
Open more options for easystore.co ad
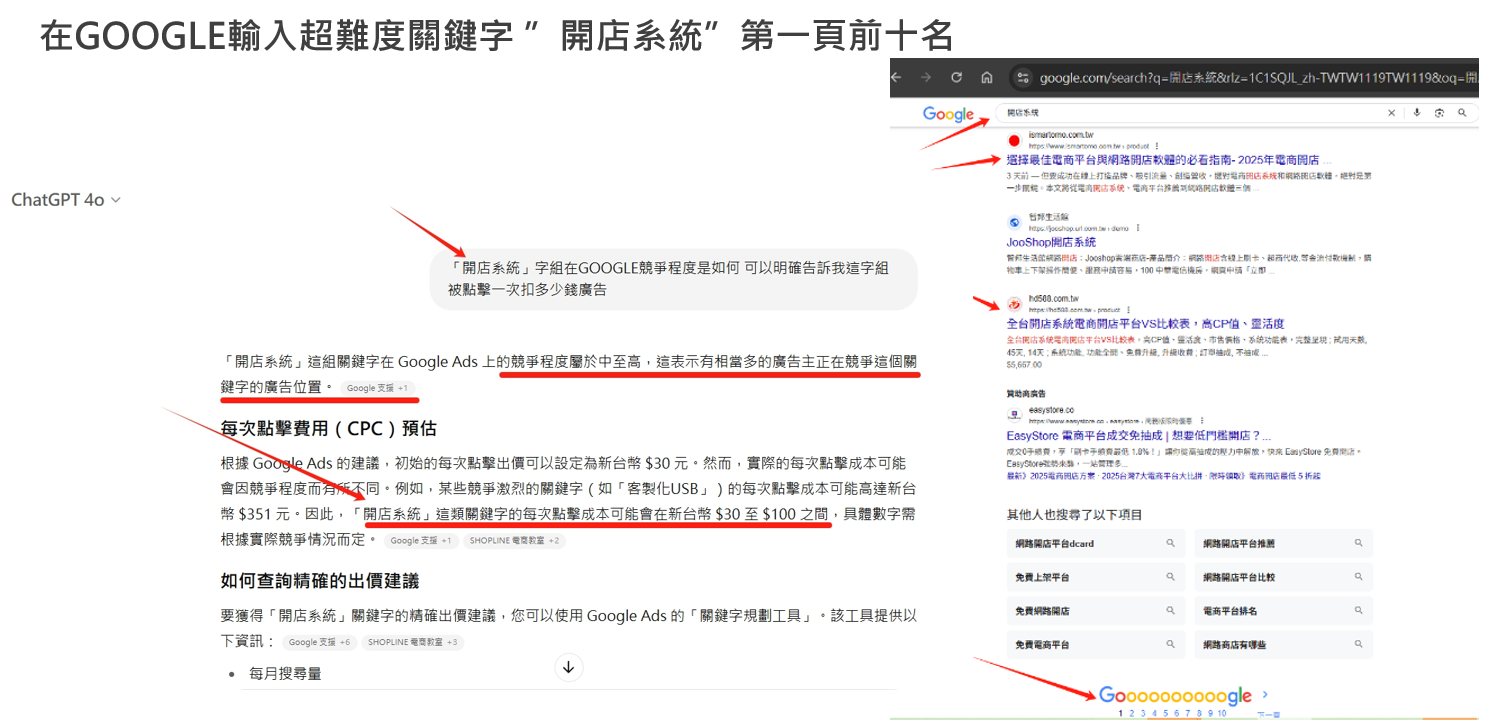click(1202, 422)
